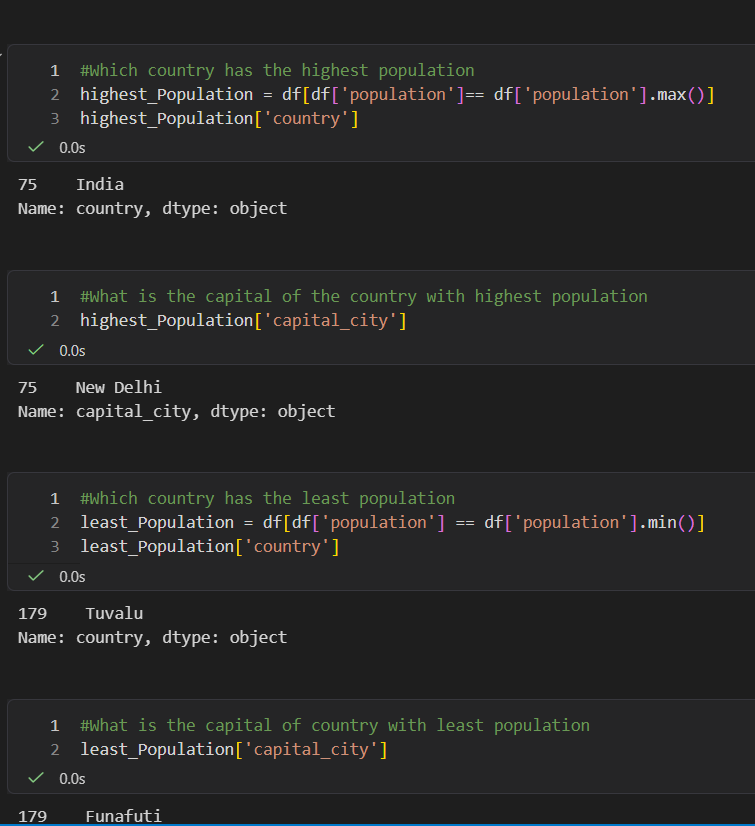Click the comment '#Which country has the highest population'
This screenshot has height=826, width=755.
click(277, 70)
